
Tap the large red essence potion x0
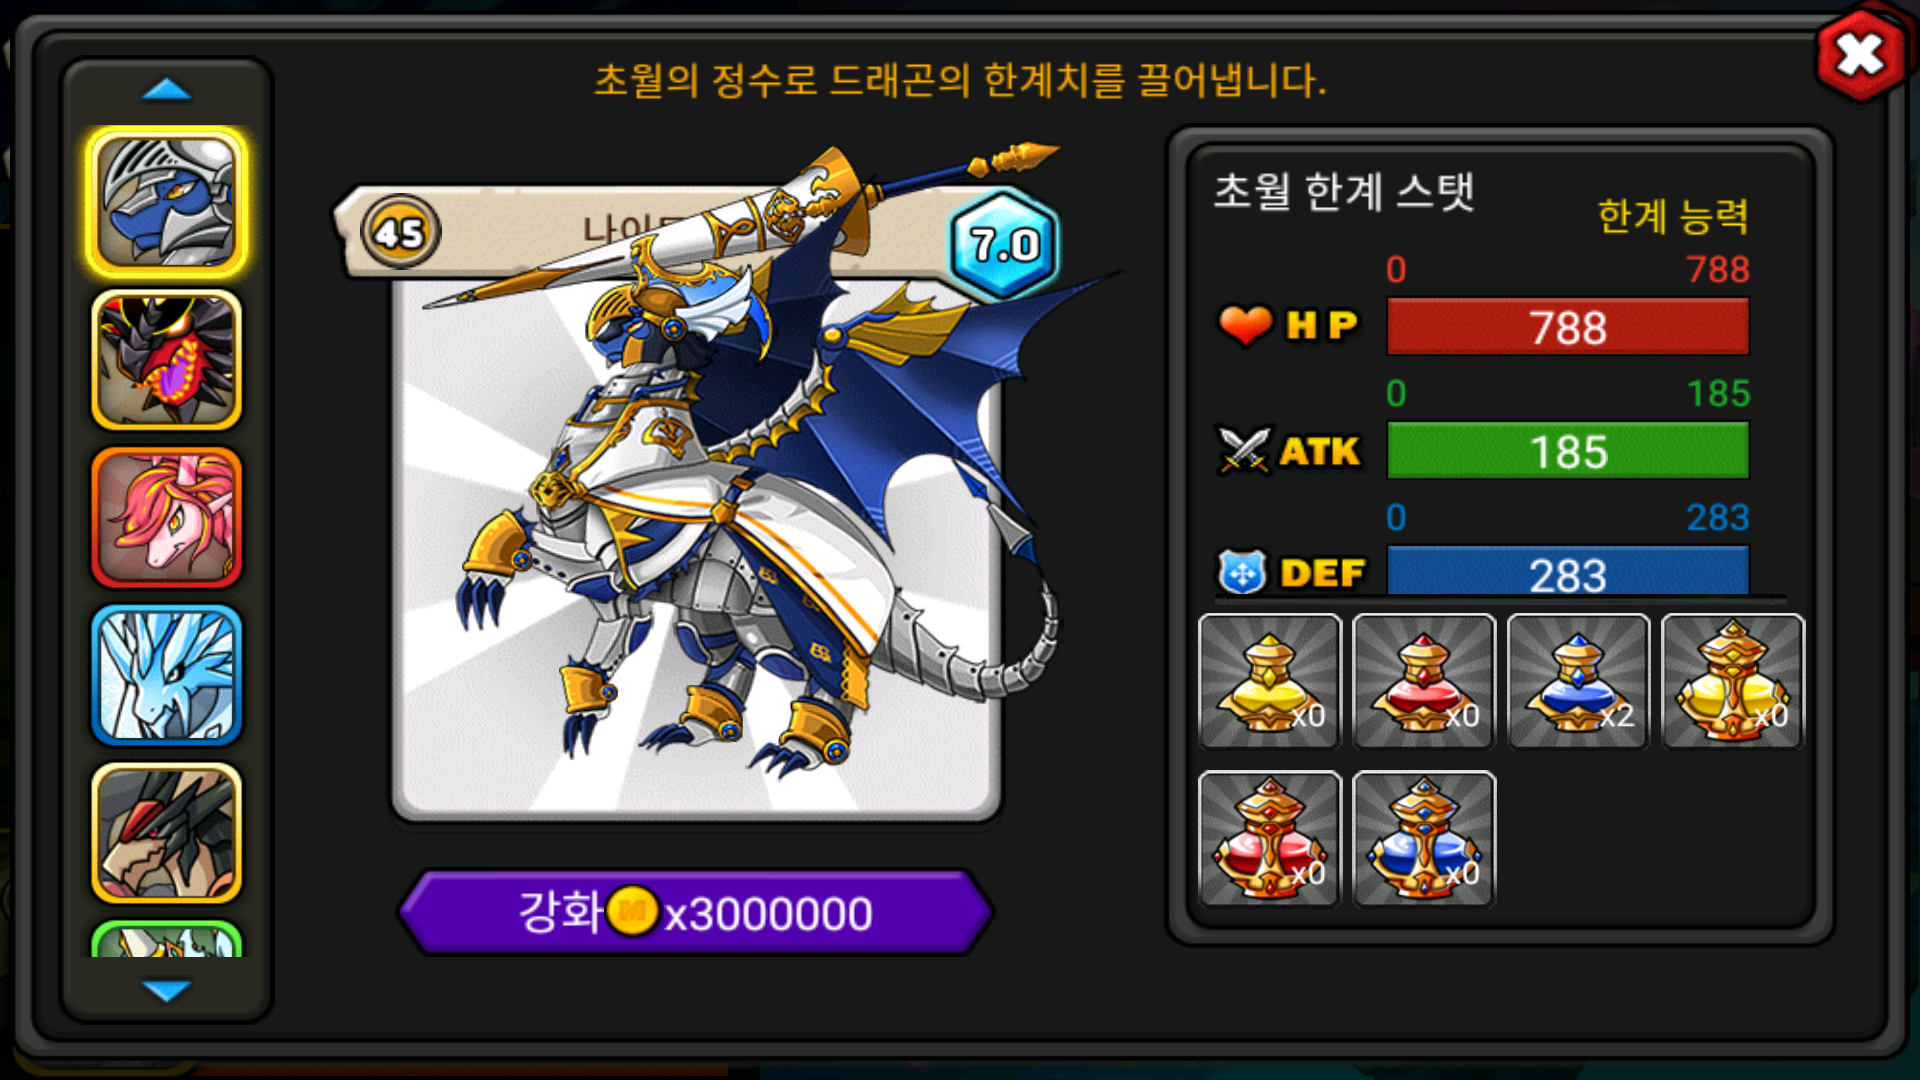pos(1270,838)
